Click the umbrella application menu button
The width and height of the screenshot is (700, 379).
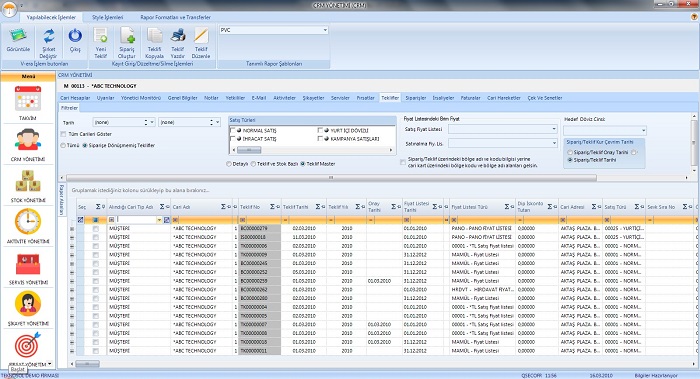pyautogui.click(x=9, y=9)
